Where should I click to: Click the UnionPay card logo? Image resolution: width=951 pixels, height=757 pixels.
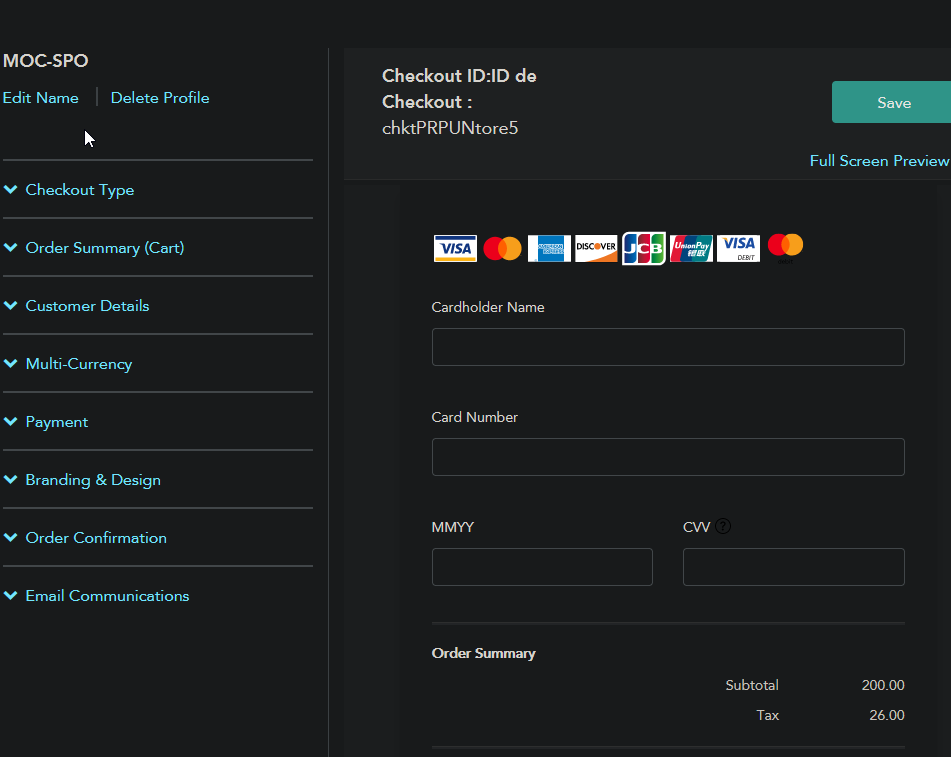coord(691,248)
